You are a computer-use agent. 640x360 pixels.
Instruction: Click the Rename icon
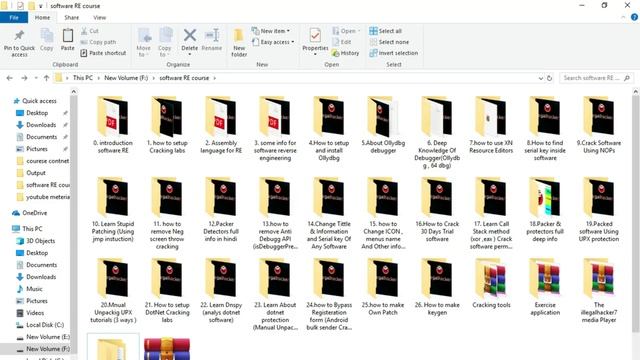coord(212,40)
